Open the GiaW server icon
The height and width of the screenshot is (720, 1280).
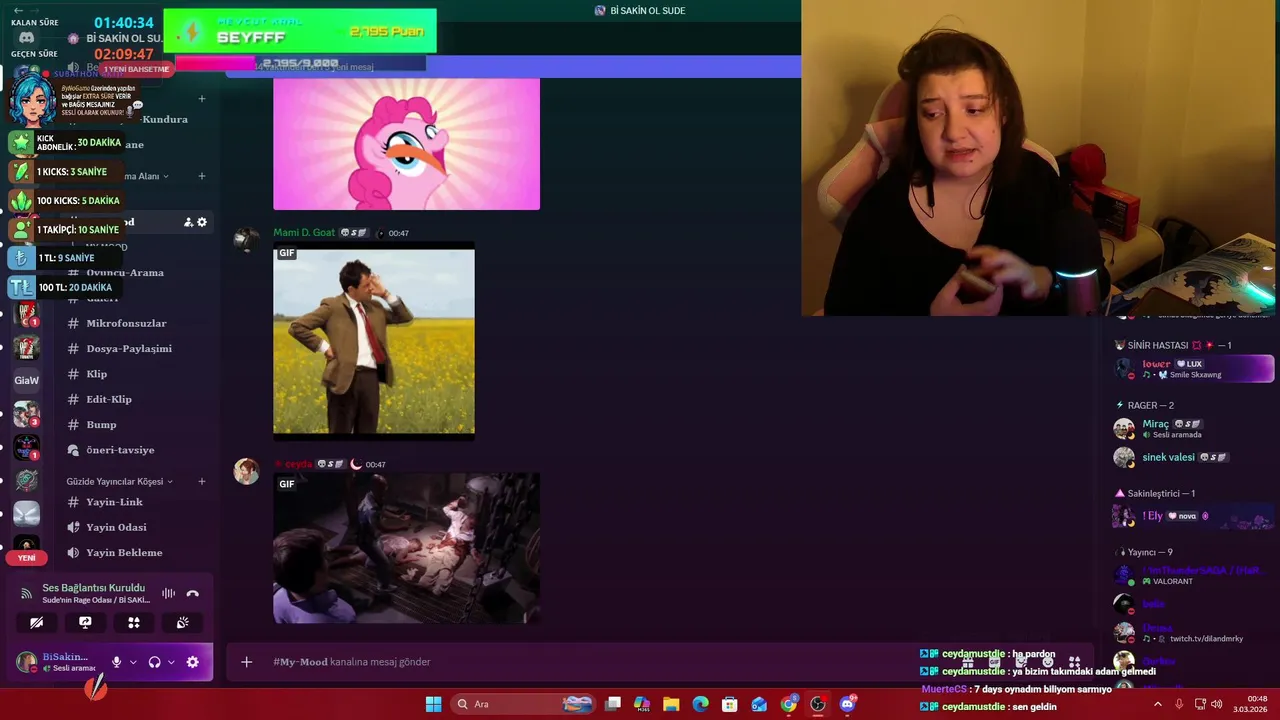tap(26, 380)
